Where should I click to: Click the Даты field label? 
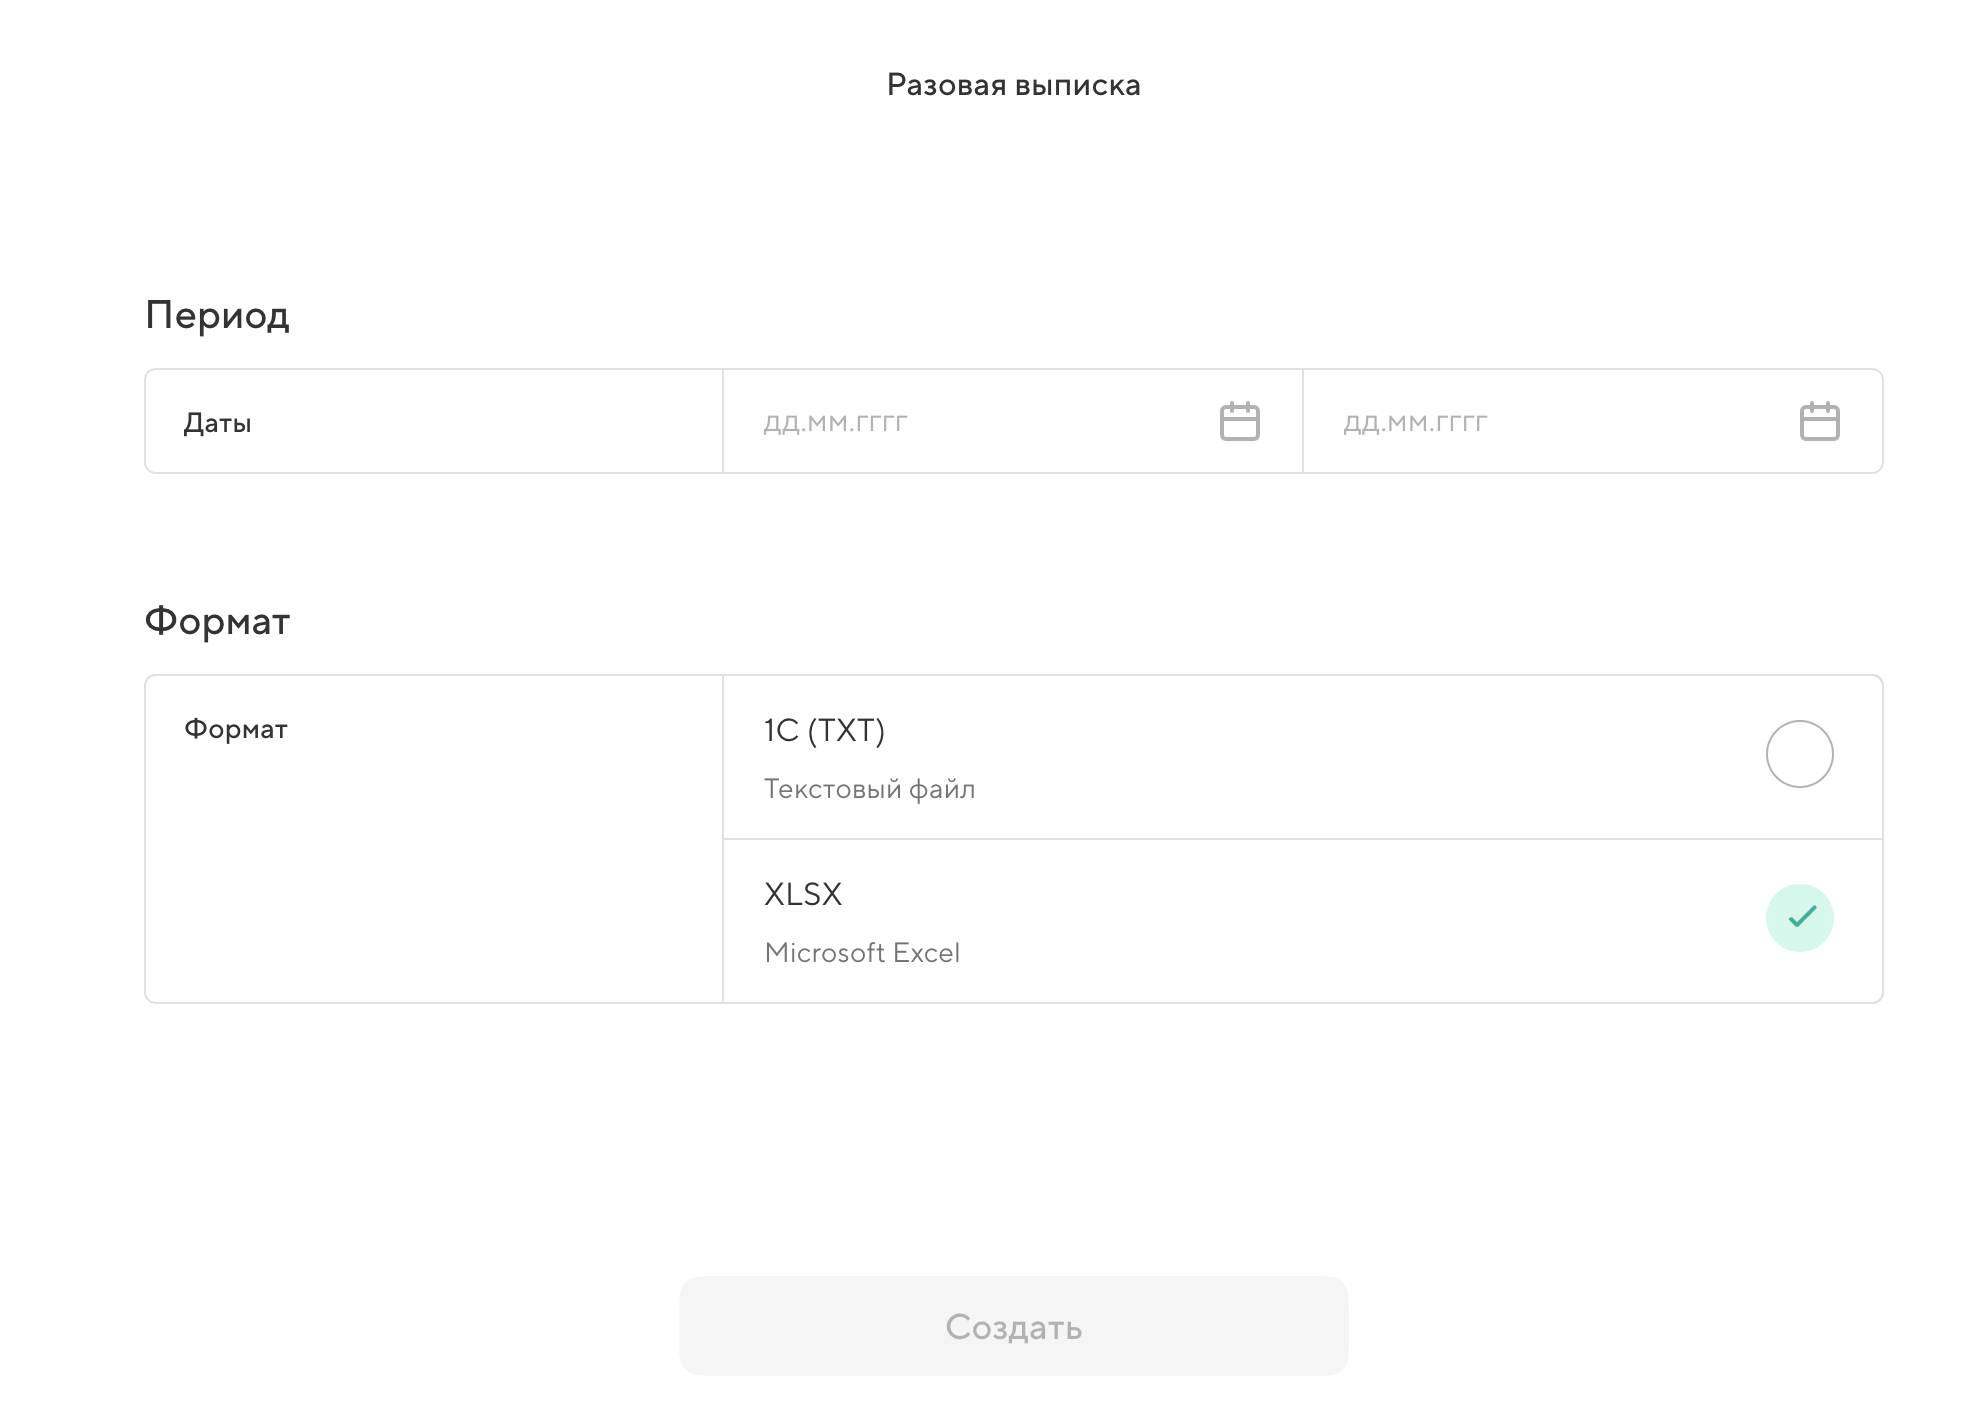[x=217, y=423]
